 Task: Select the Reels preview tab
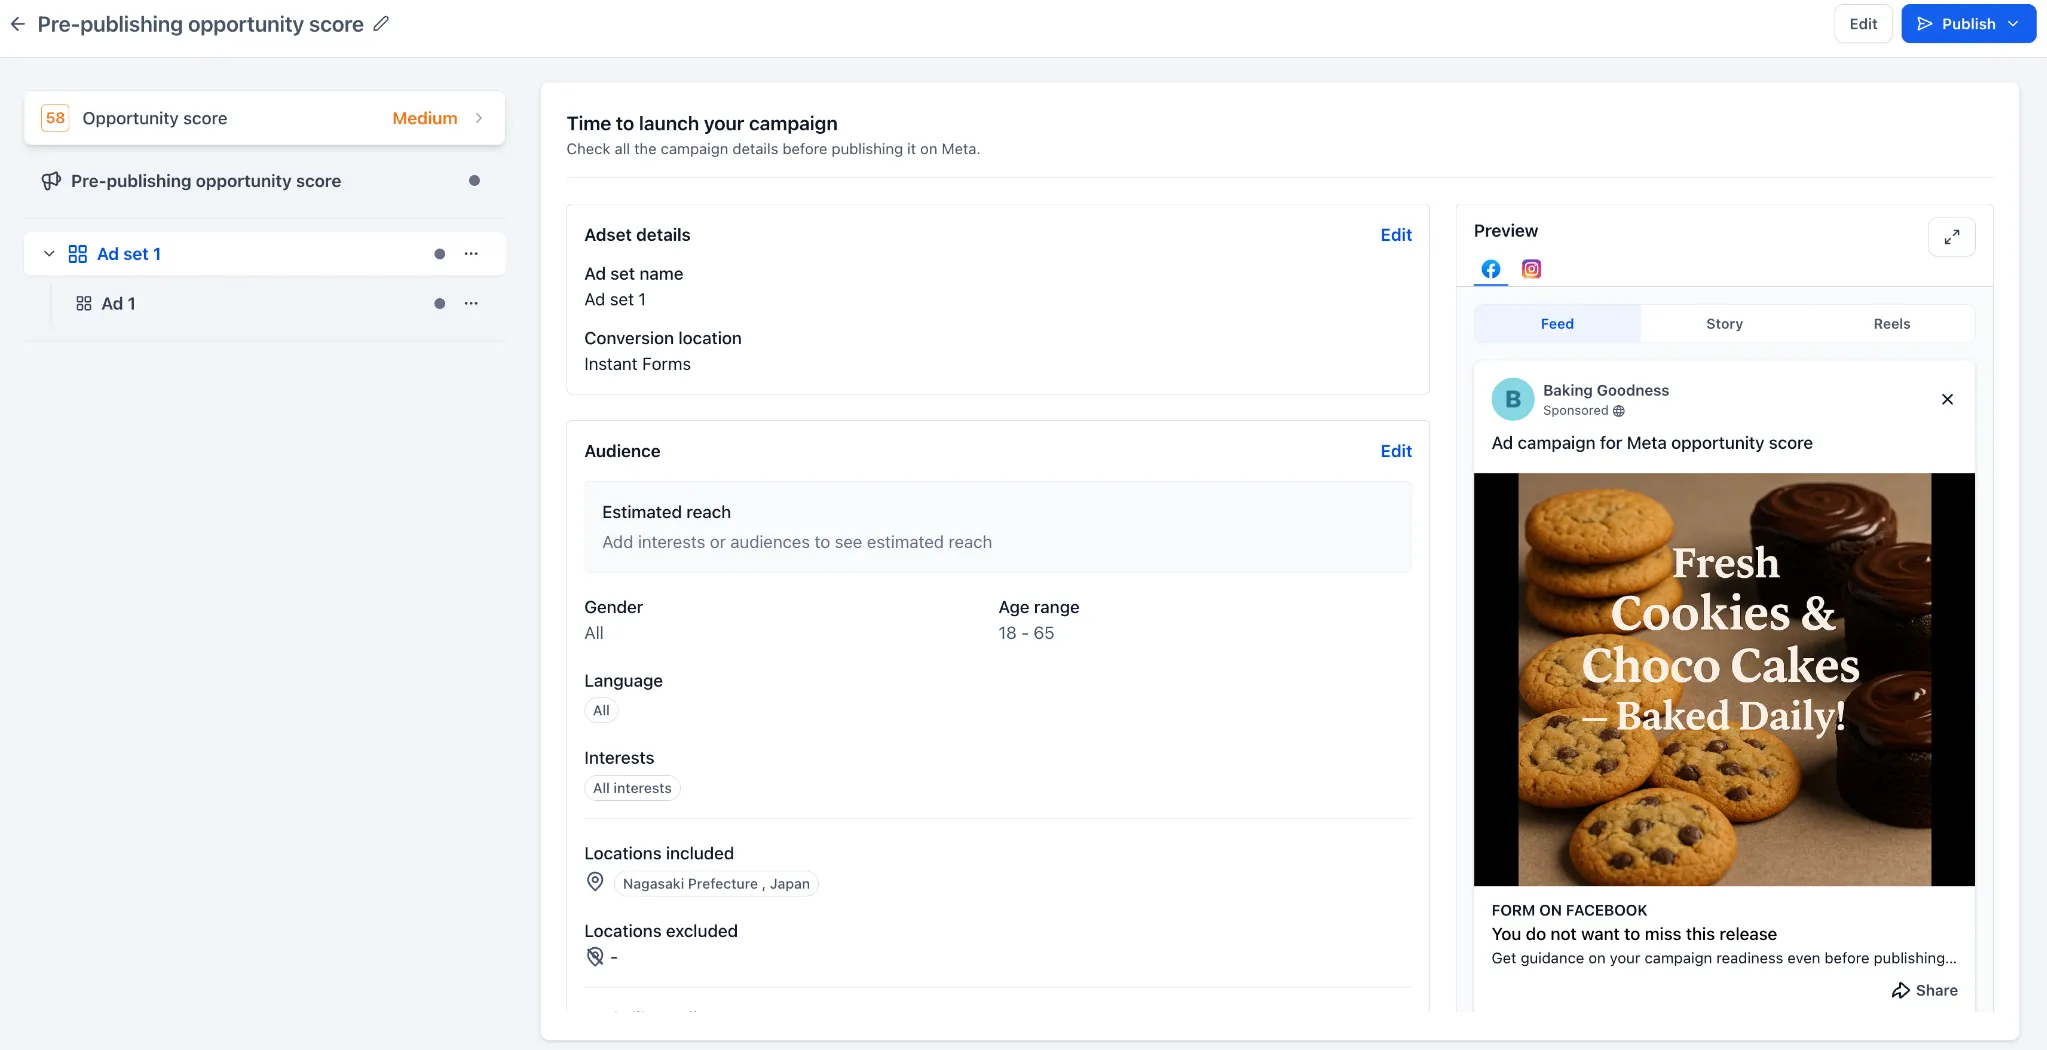(1891, 324)
